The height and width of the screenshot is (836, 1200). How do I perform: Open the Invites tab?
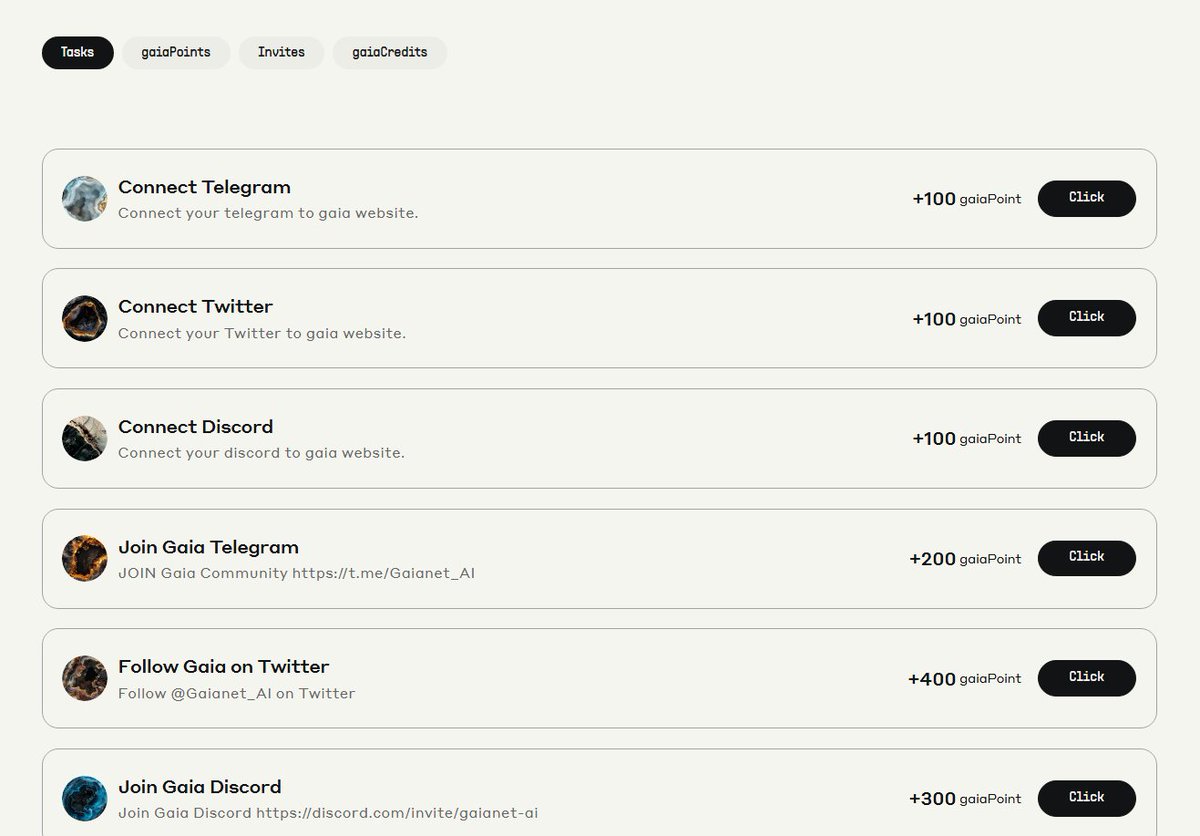(281, 53)
